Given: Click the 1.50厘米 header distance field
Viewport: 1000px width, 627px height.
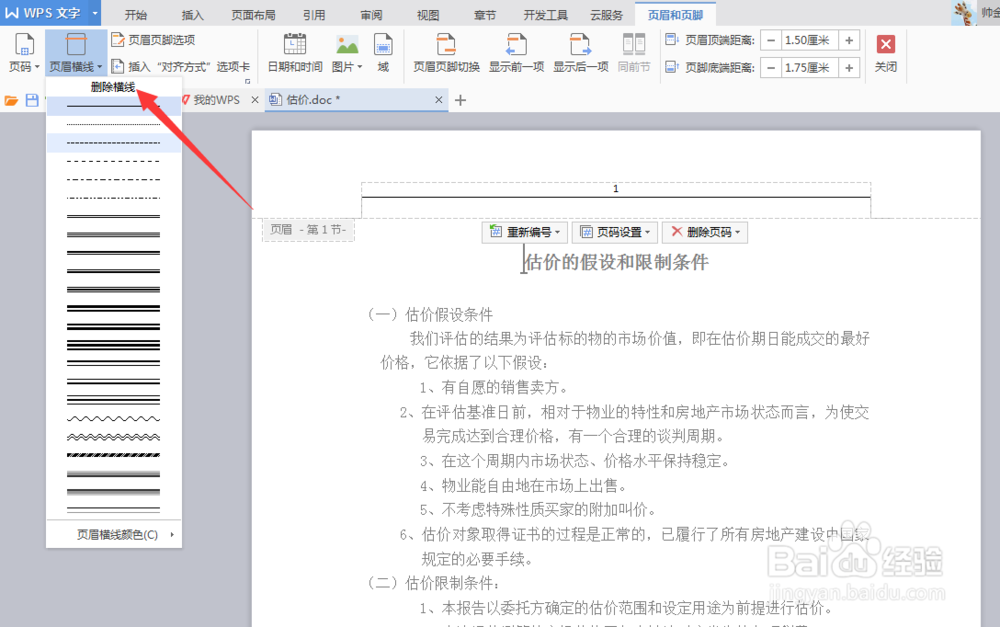Looking at the screenshot, I should point(810,40).
